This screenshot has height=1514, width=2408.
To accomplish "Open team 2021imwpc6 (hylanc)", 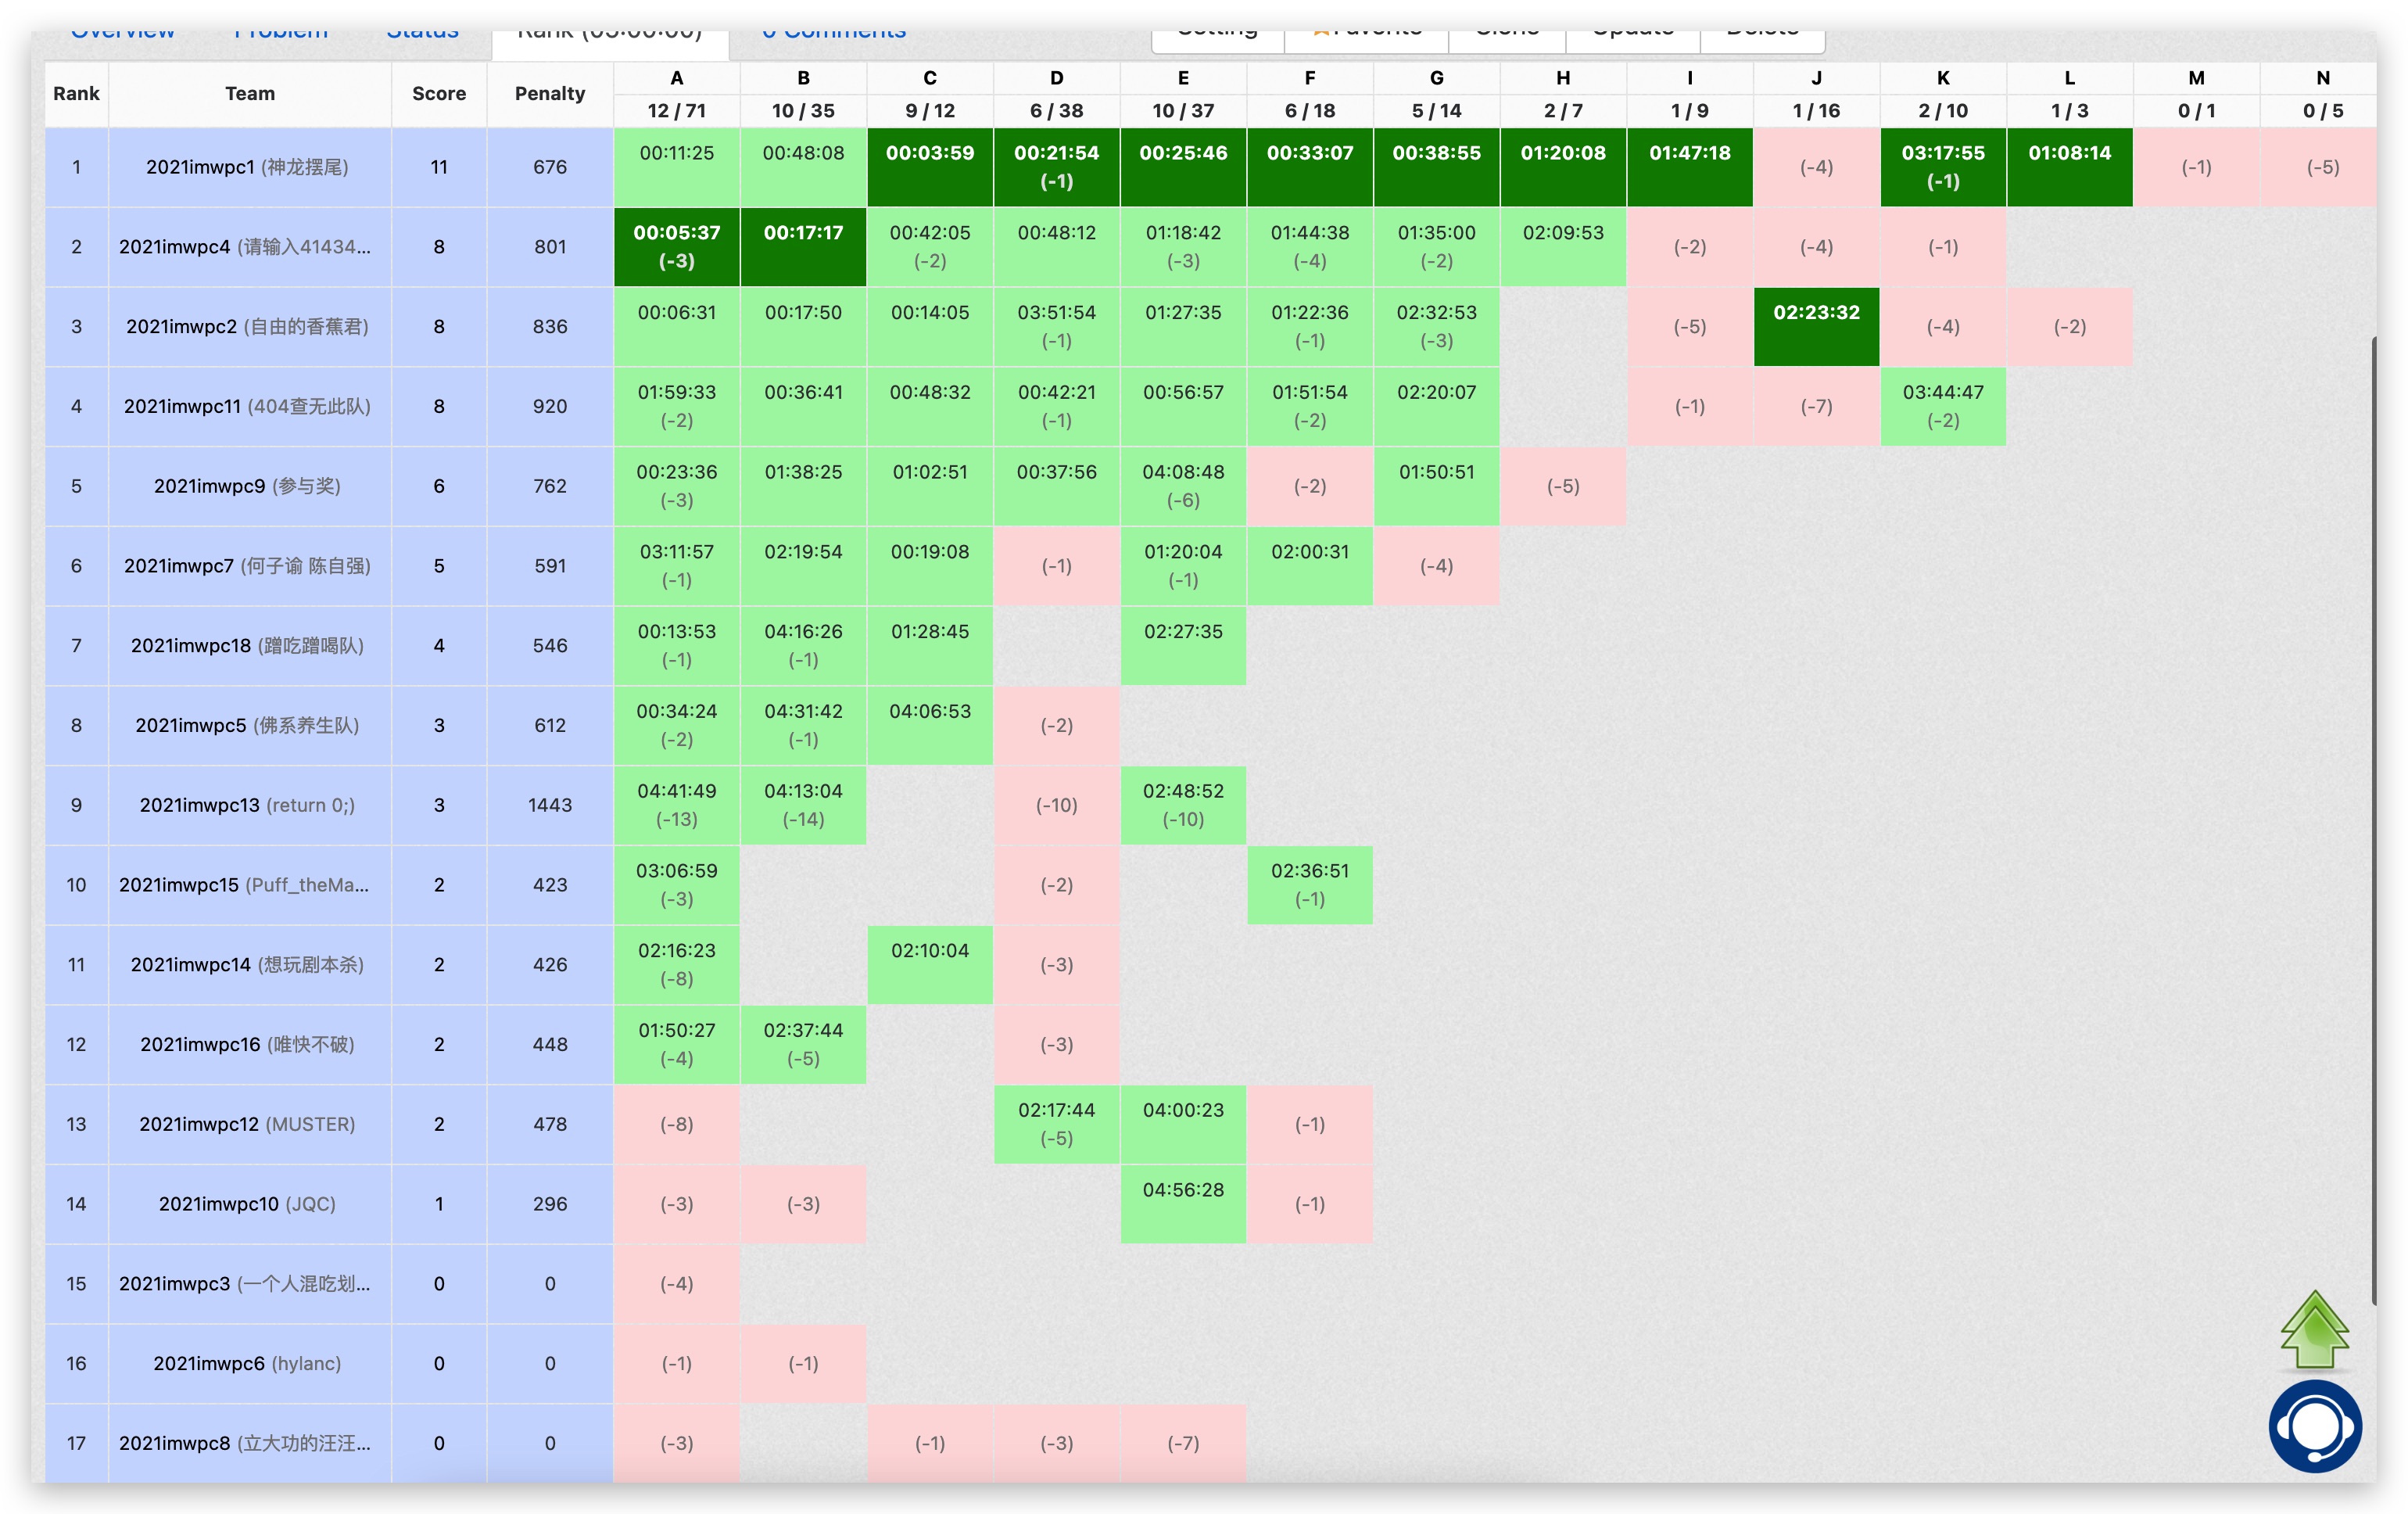I will [247, 1363].
